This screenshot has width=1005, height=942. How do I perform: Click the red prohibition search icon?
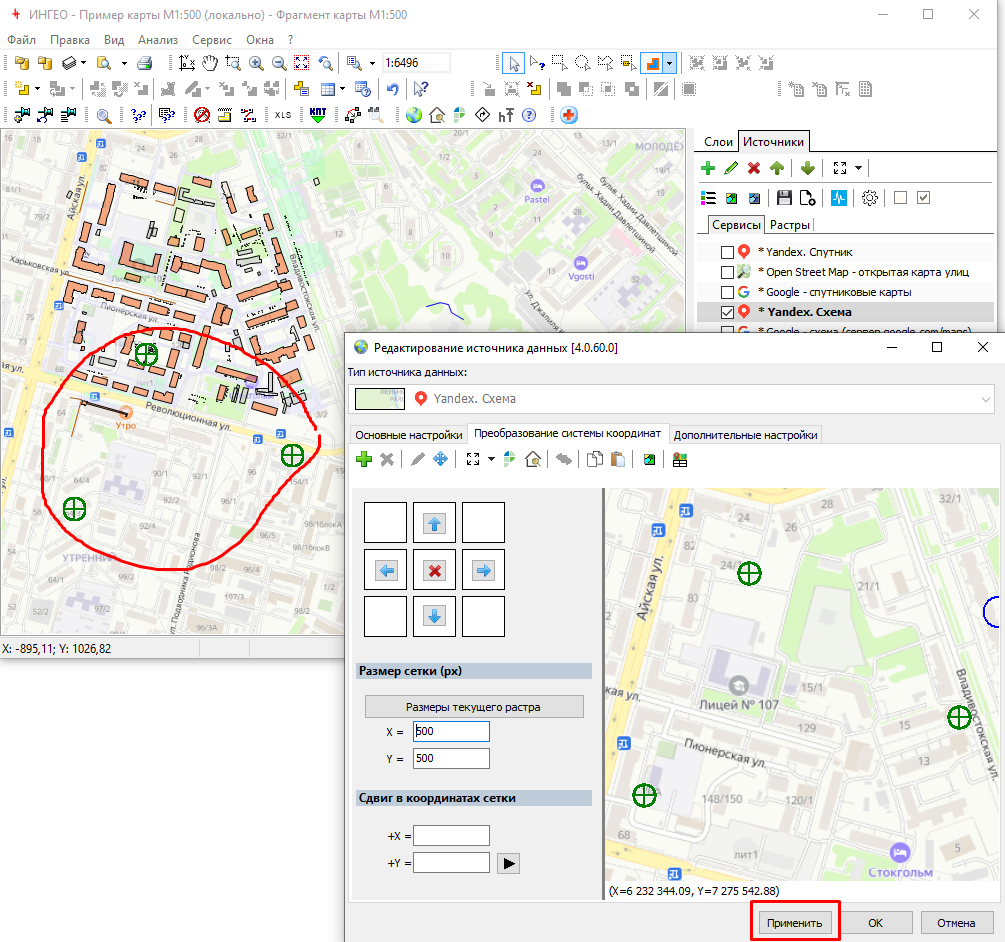[202, 115]
